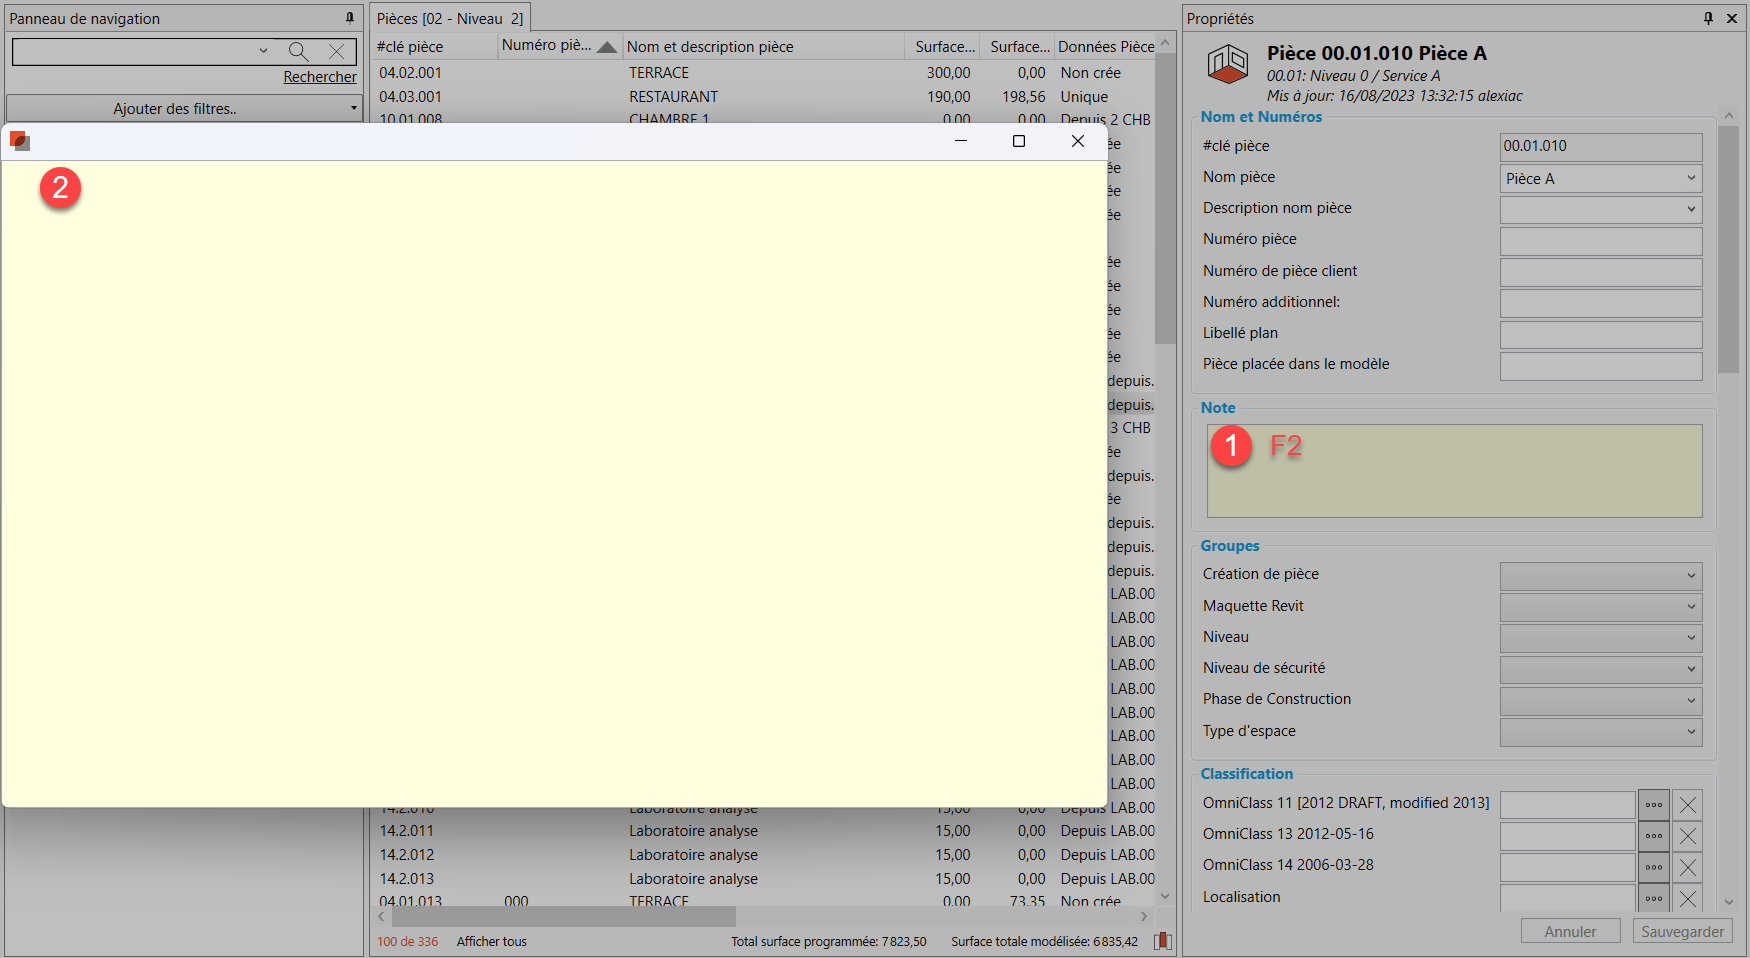Open OmniClass 11 browse ellipsis button

[x=1654, y=805]
